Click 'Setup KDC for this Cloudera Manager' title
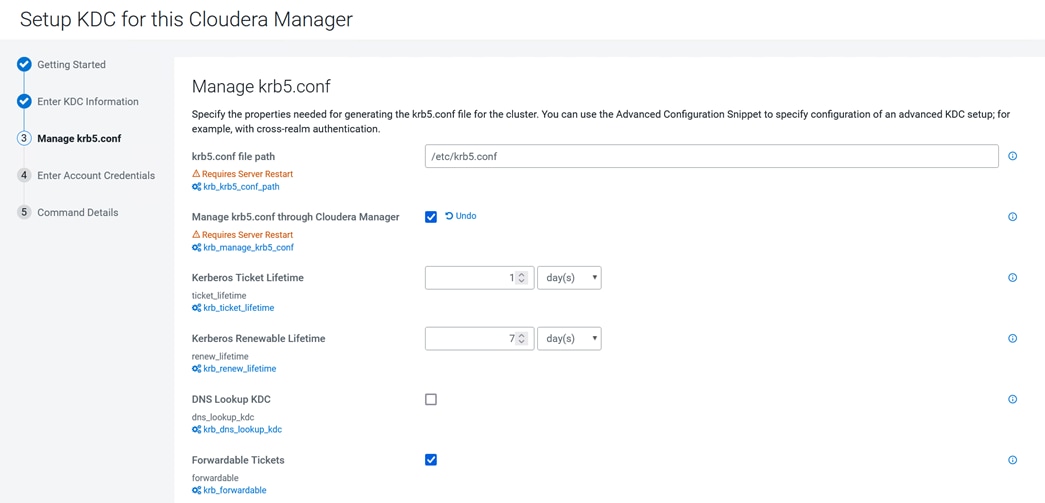1045x503 pixels. pyautogui.click(x=186, y=19)
